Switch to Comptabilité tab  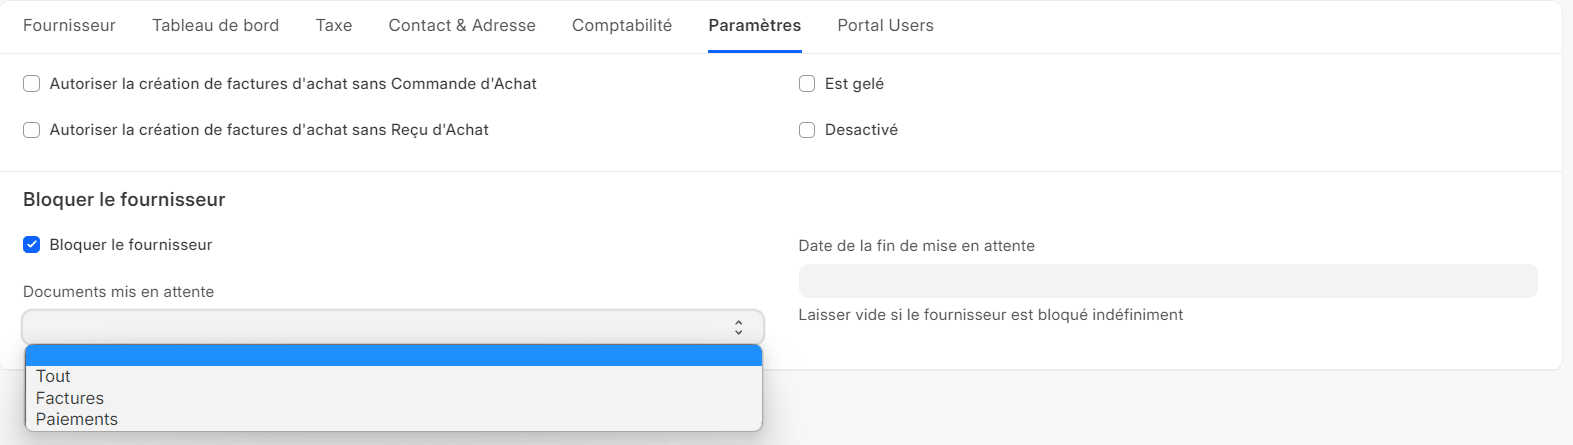coord(622,25)
